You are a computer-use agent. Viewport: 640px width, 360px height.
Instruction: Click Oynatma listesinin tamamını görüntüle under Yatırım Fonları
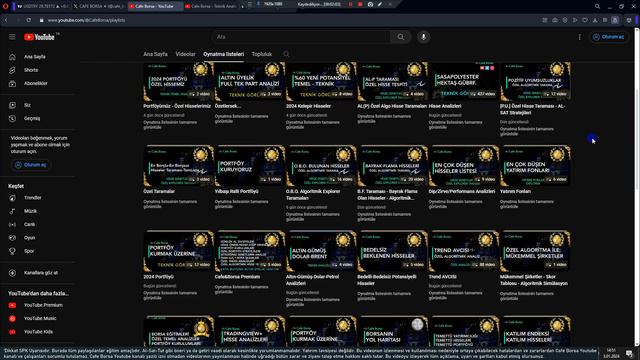click(x=527, y=204)
